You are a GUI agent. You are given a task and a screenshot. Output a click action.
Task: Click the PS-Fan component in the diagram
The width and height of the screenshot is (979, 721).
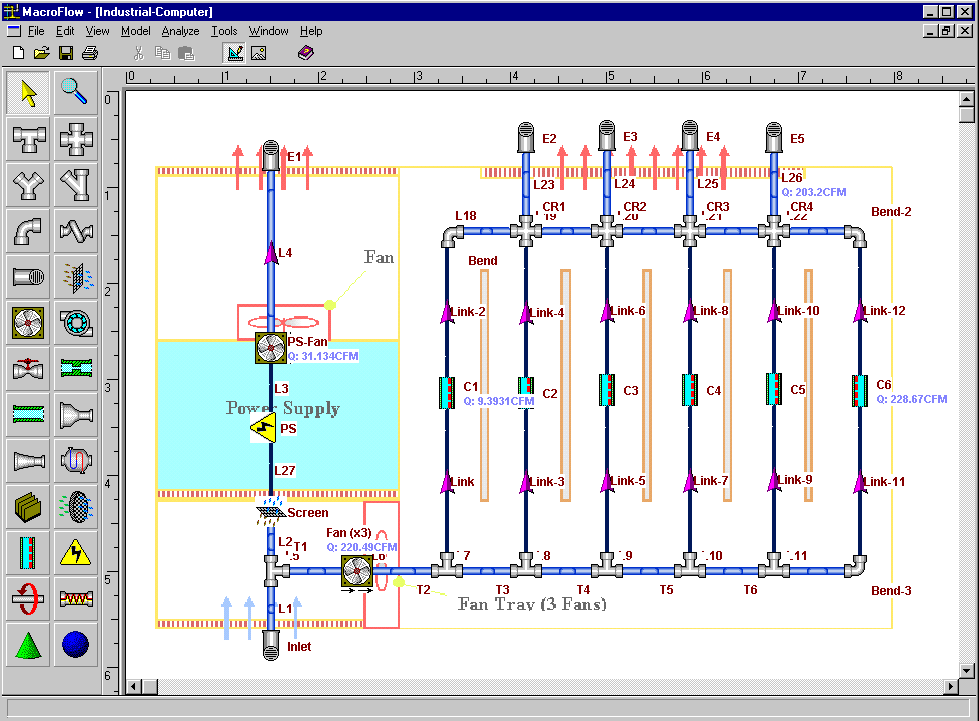click(x=271, y=348)
